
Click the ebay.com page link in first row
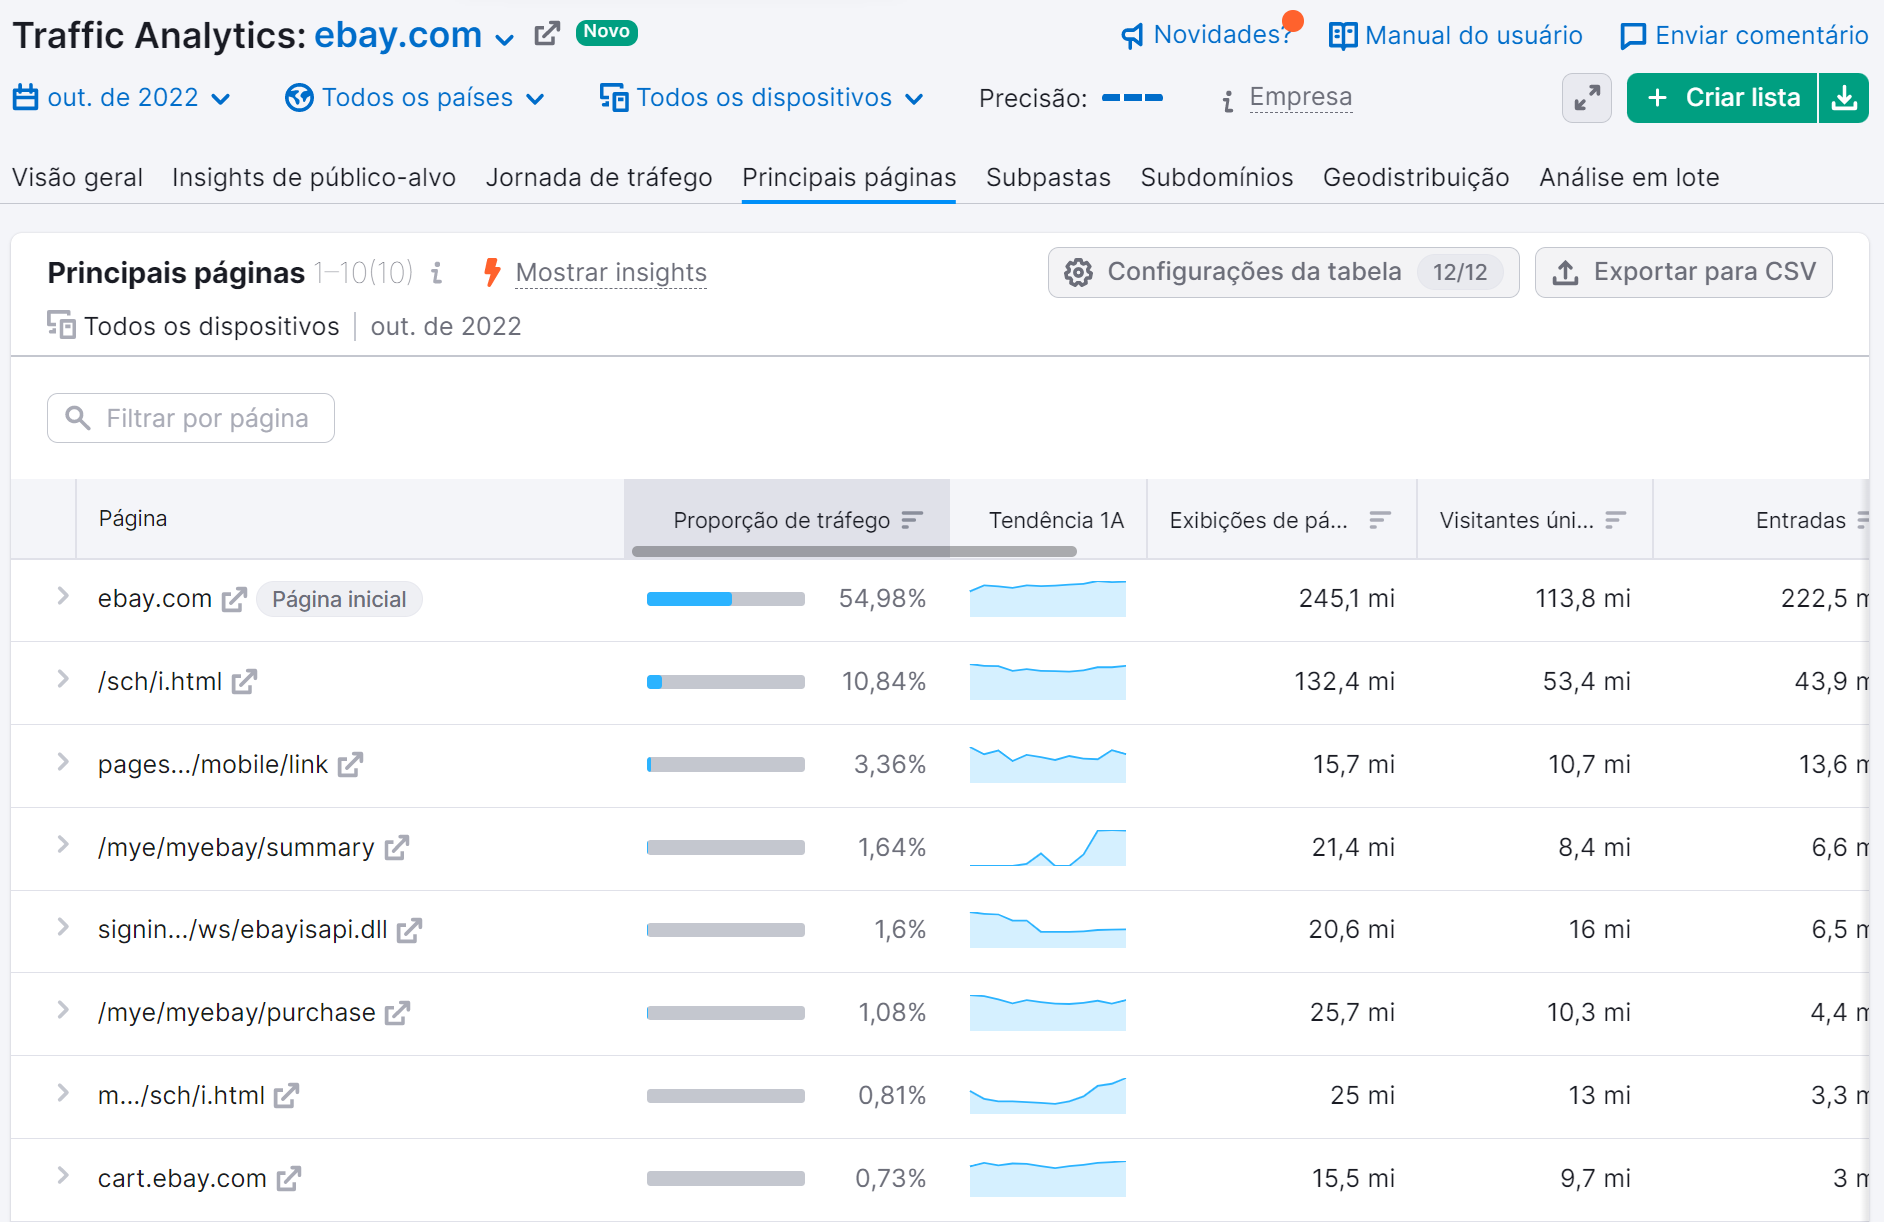(x=155, y=599)
